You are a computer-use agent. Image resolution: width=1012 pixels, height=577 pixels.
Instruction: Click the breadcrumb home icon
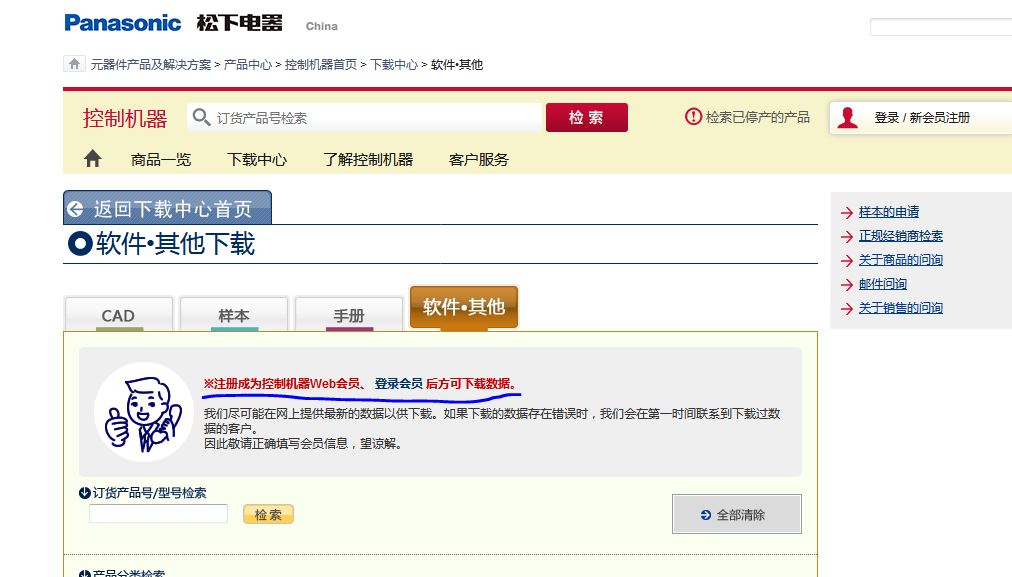[x=74, y=64]
